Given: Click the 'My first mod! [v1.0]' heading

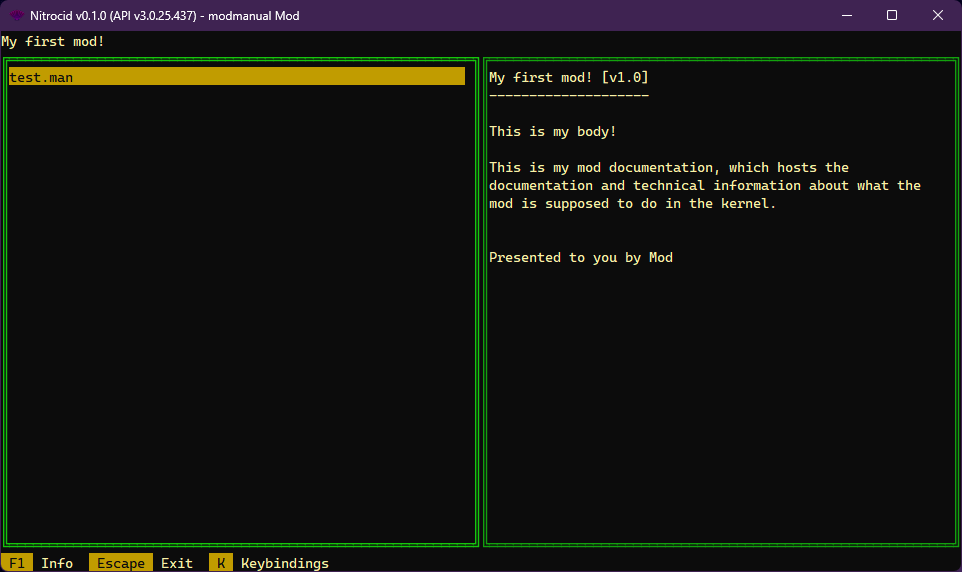Looking at the screenshot, I should pos(569,77).
